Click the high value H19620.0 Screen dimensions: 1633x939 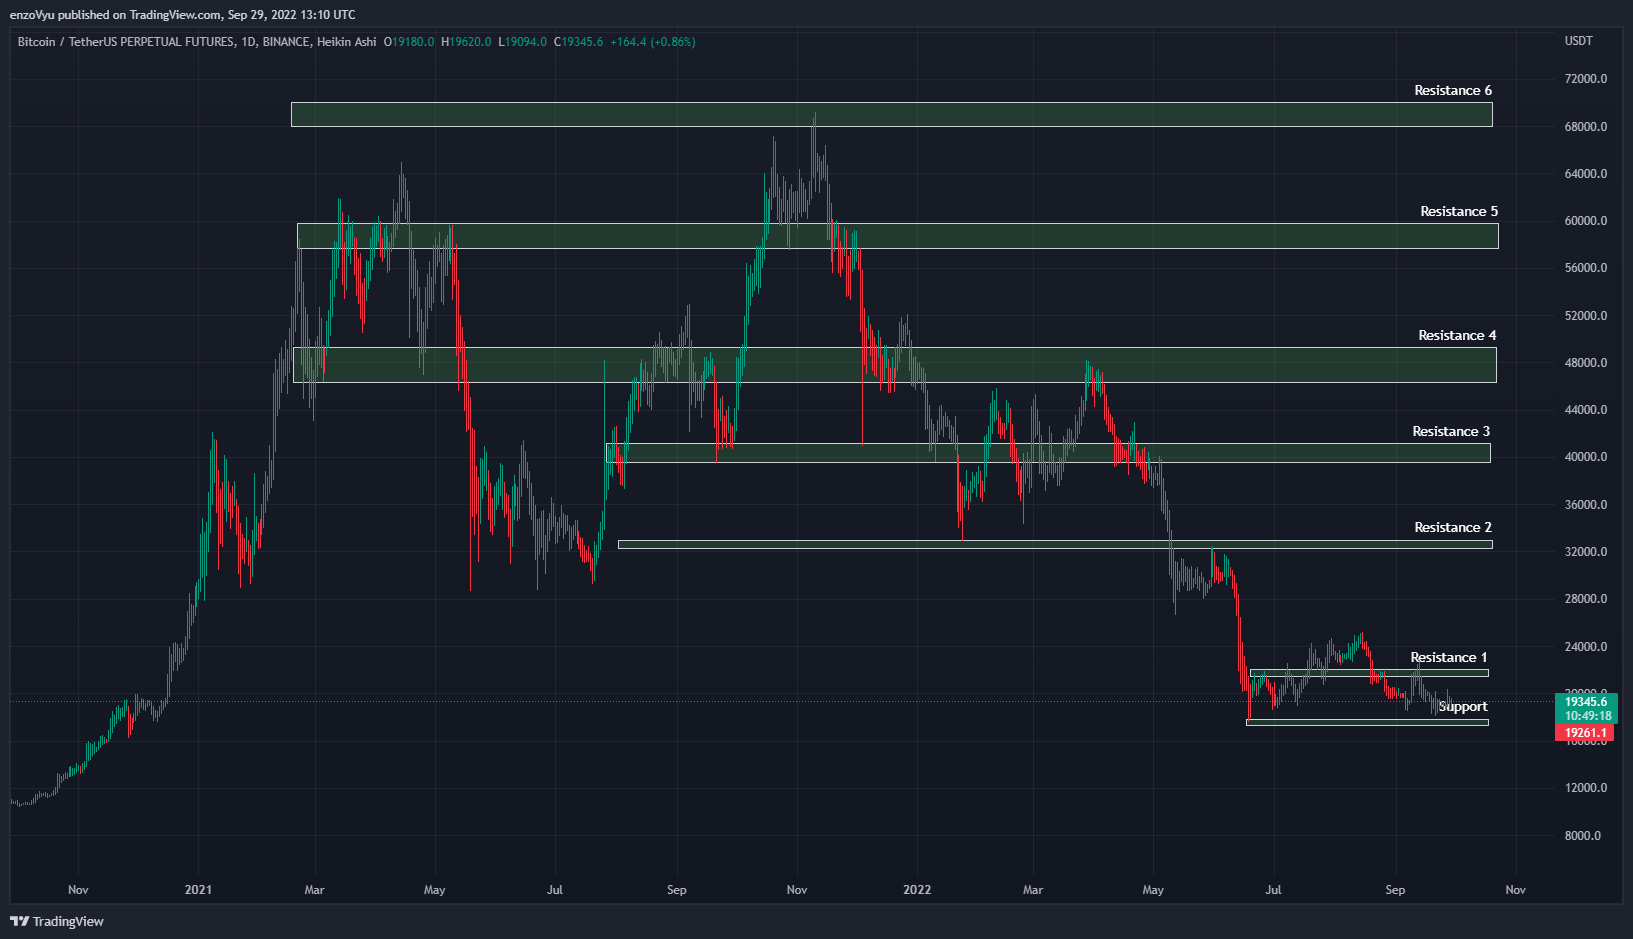tap(466, 42)
